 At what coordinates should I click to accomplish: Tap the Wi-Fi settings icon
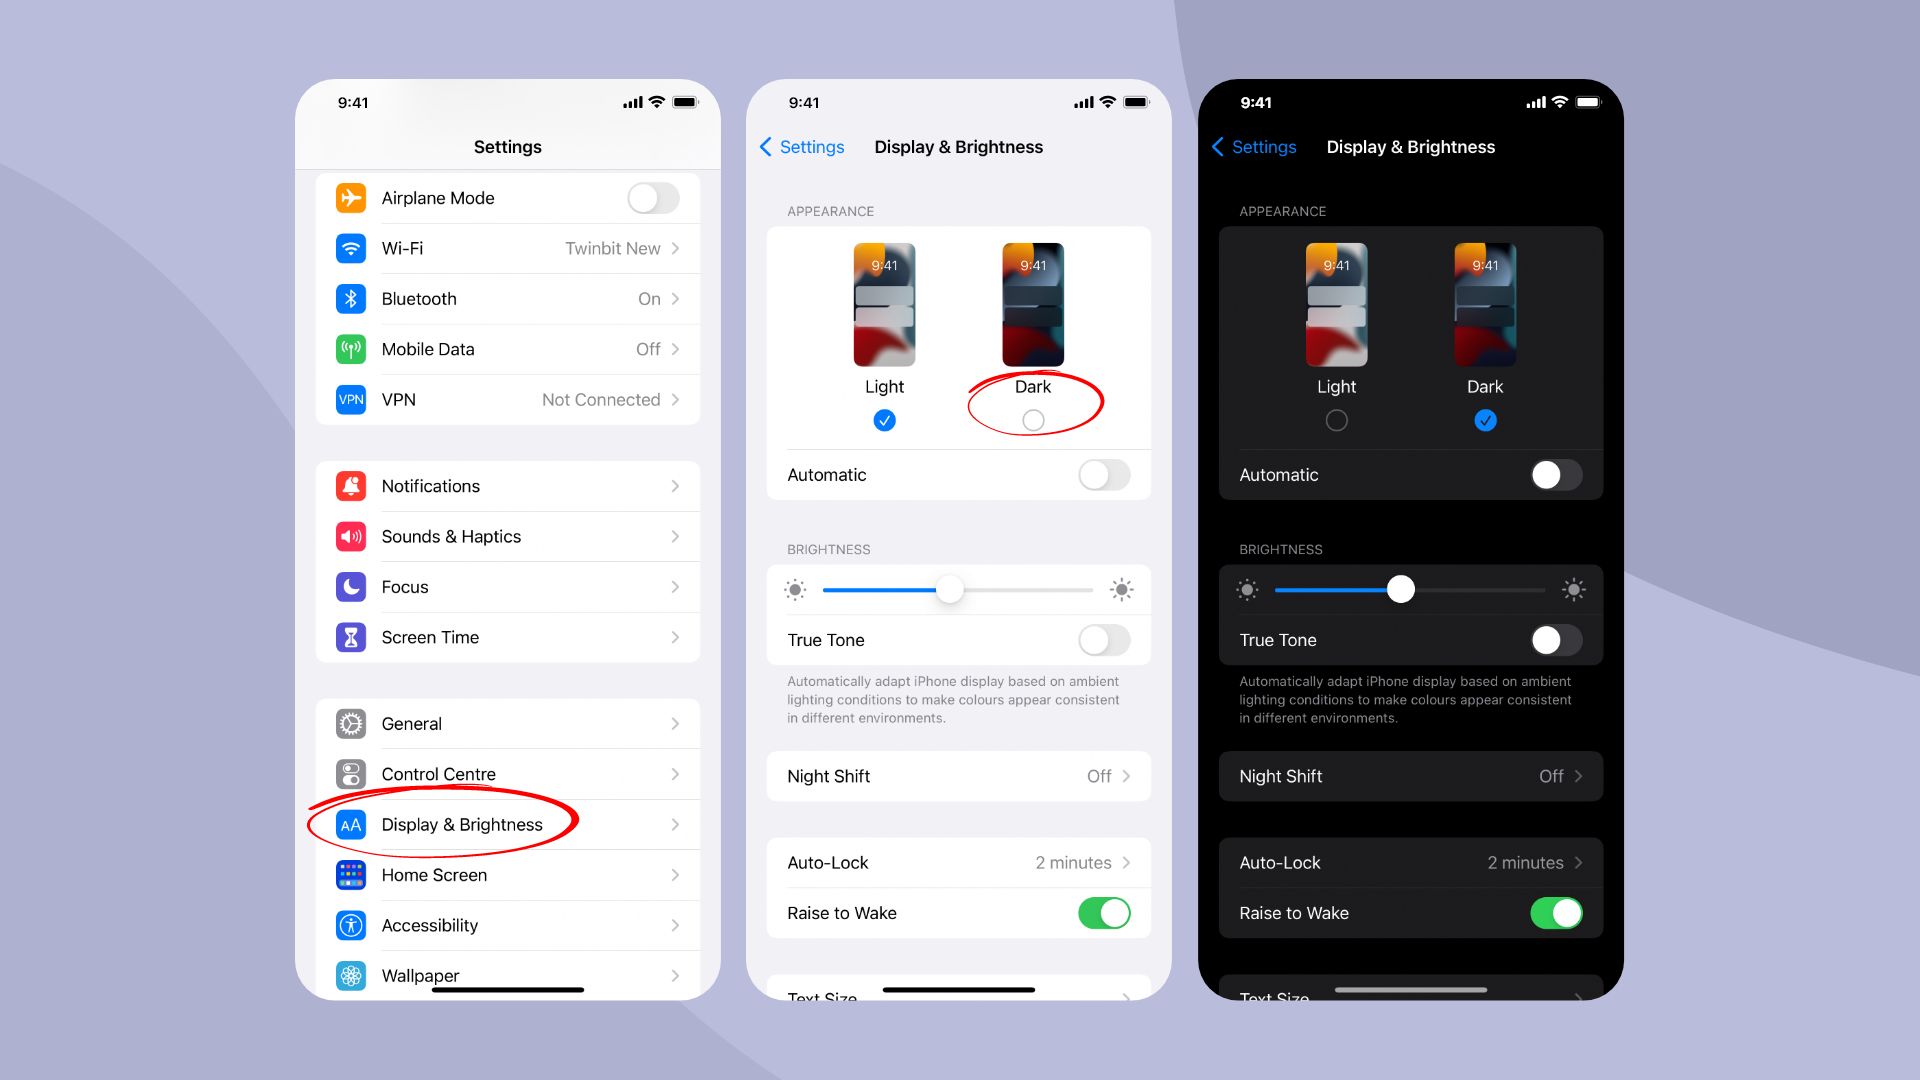pos(349,248)
